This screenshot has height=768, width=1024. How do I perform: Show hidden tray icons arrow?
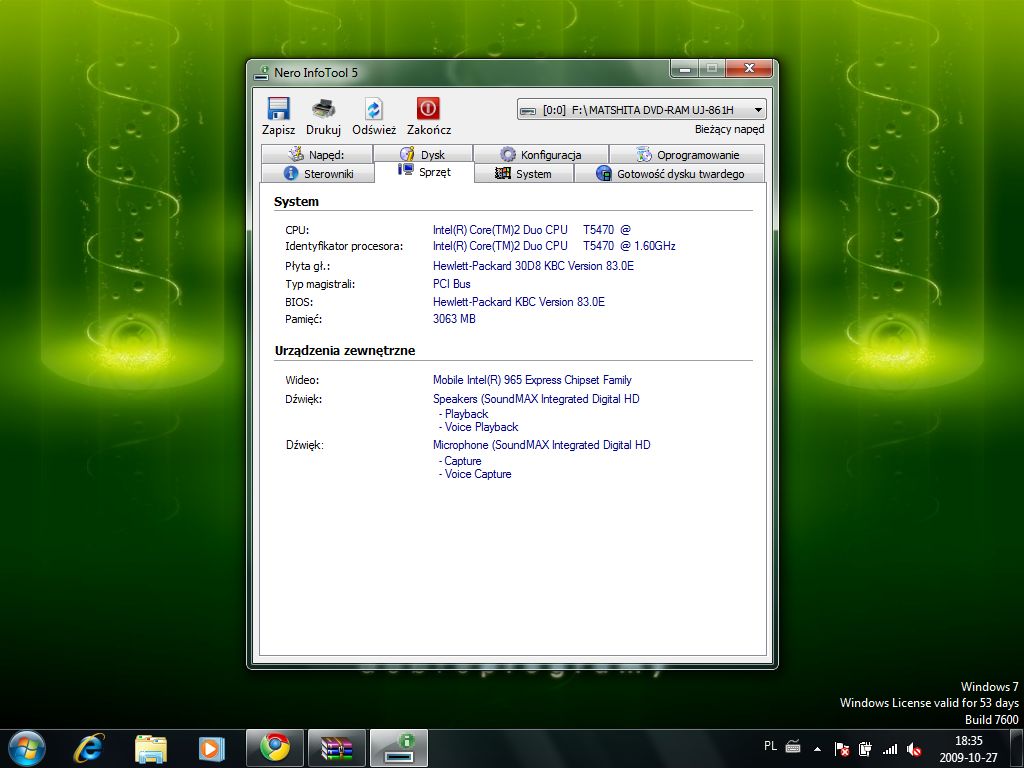pyautogui.click(x=817, y=749)
